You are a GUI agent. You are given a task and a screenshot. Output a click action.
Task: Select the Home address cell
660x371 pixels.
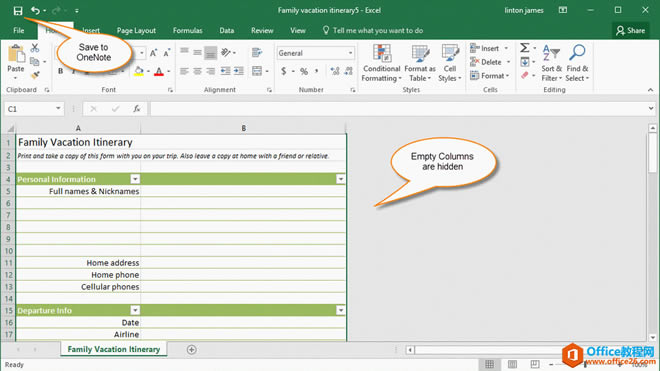(x=78, y=263)
